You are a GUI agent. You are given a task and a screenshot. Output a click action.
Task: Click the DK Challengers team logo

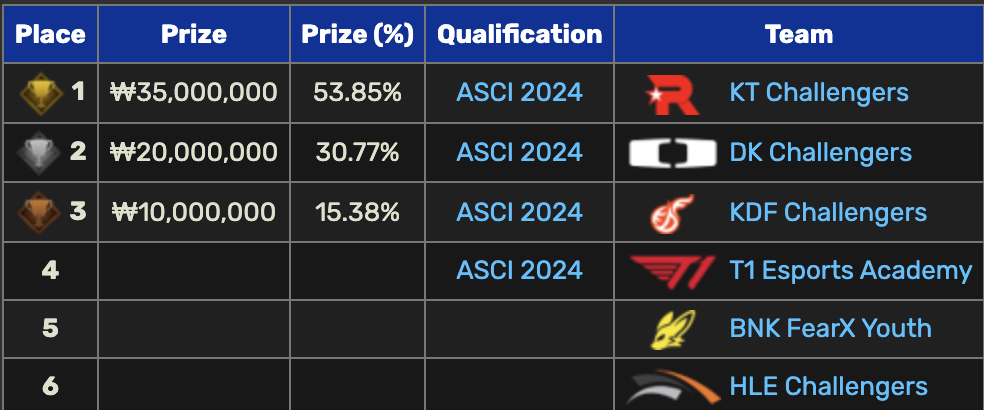(x=673, y=153)
